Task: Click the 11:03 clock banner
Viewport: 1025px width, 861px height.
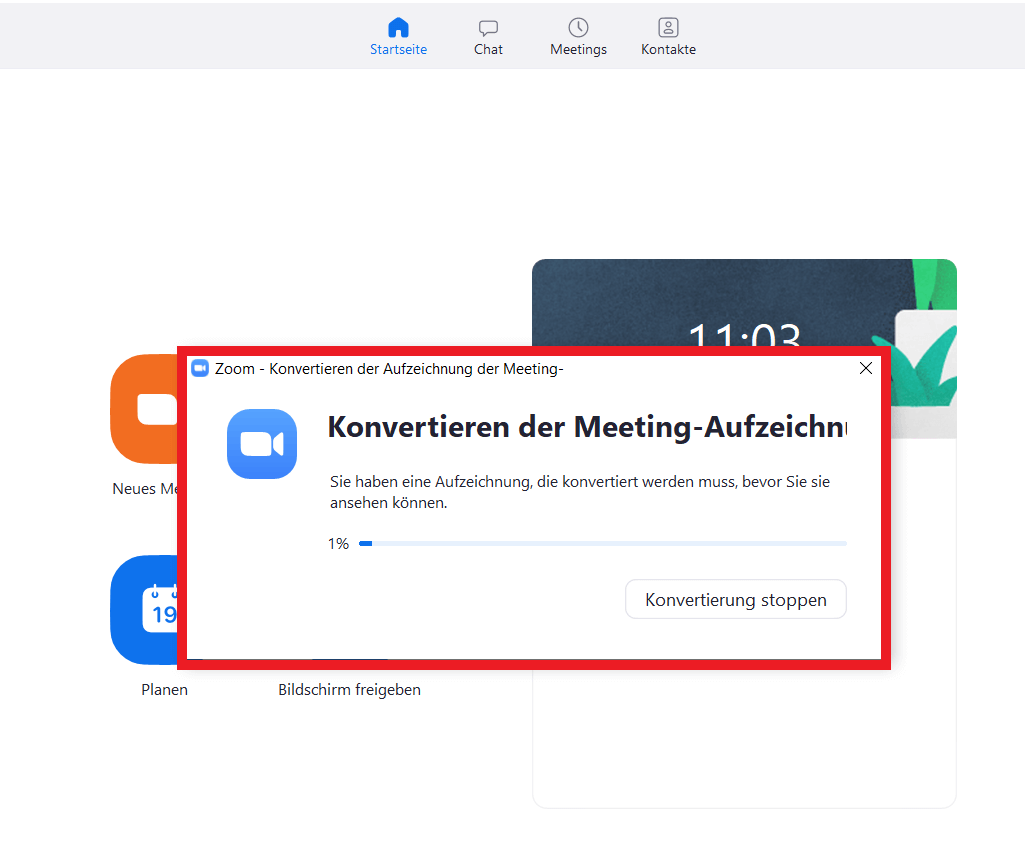Action: coord(745,303)
